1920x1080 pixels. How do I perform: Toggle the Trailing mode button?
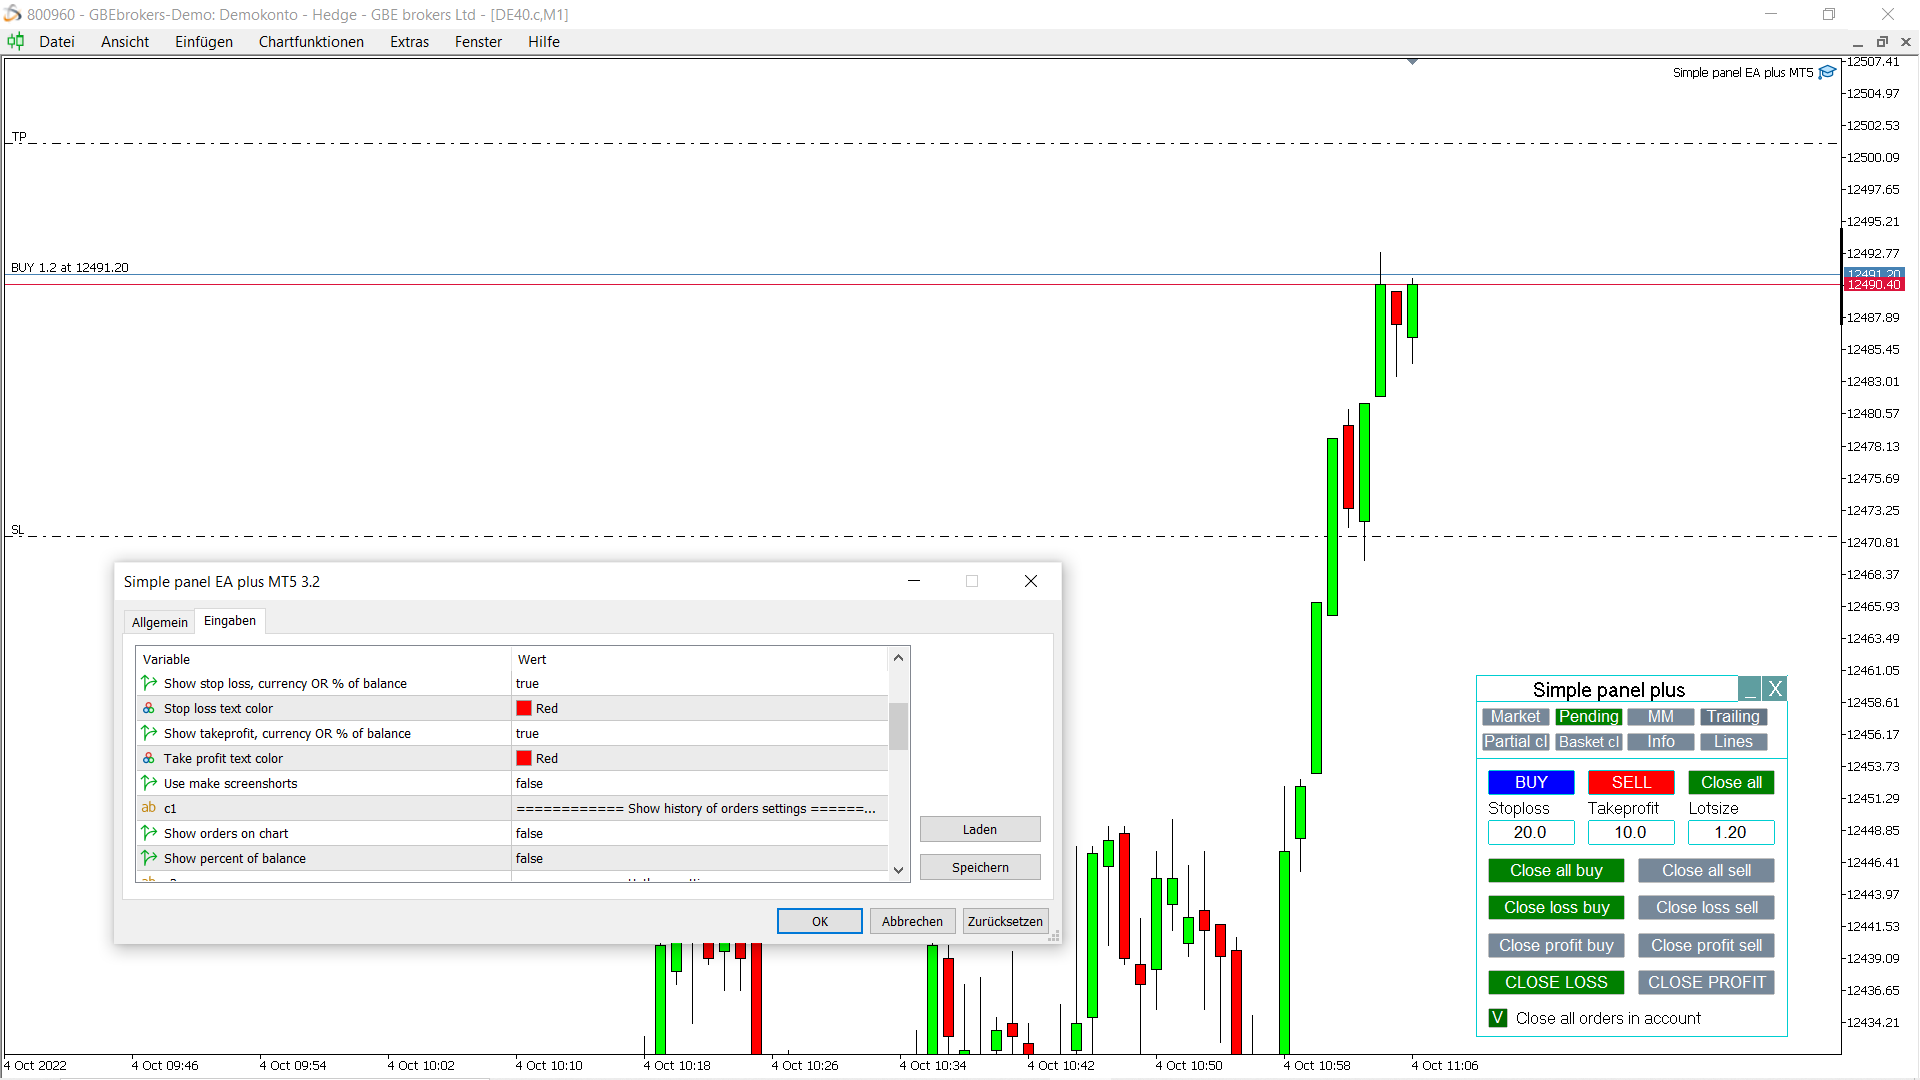tap(1733, 717)
